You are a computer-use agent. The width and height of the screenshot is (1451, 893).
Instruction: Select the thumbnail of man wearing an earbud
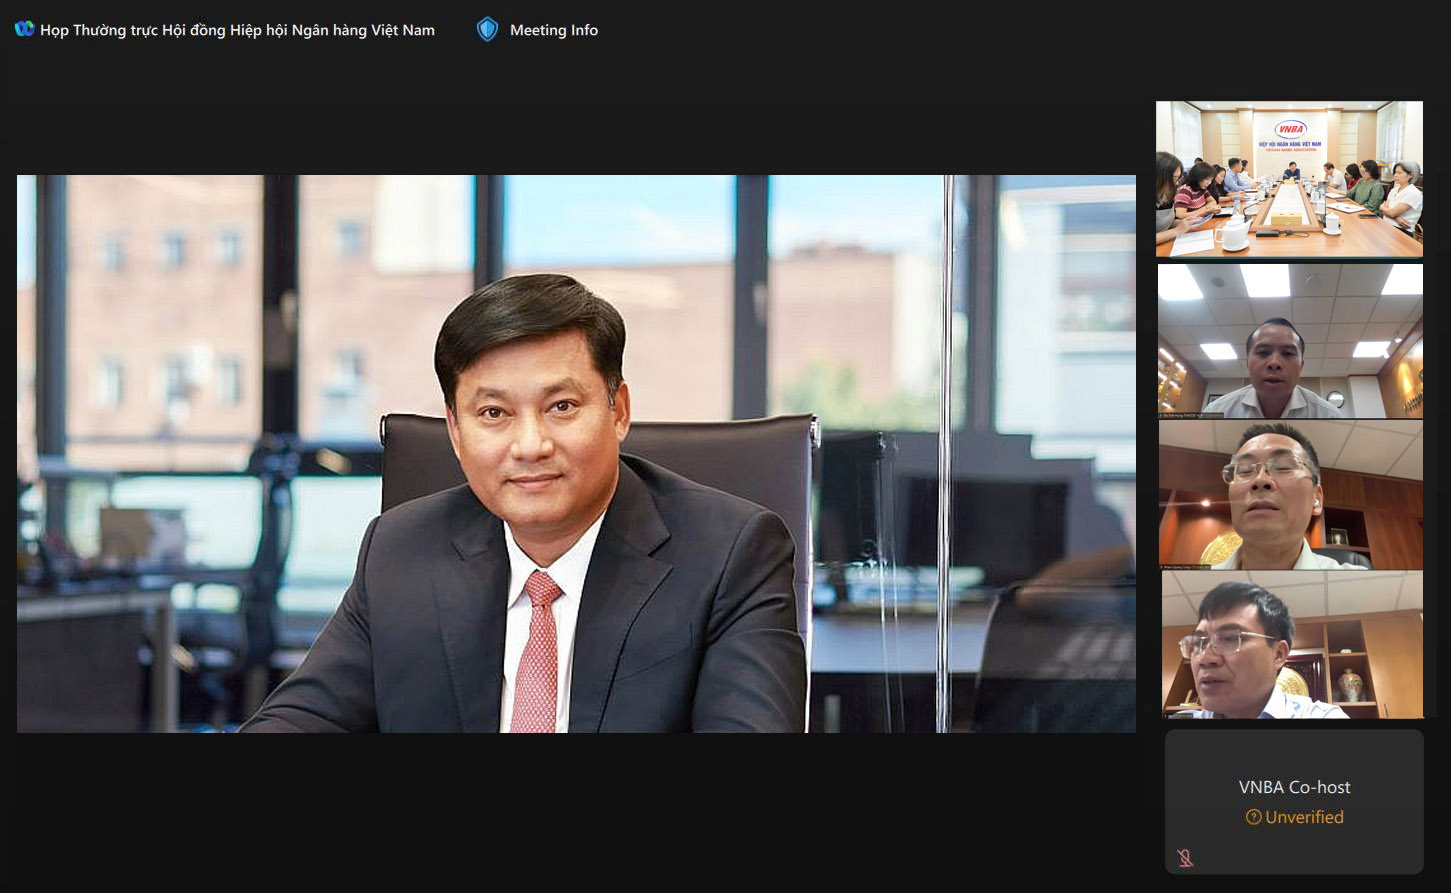(1290, 494)
